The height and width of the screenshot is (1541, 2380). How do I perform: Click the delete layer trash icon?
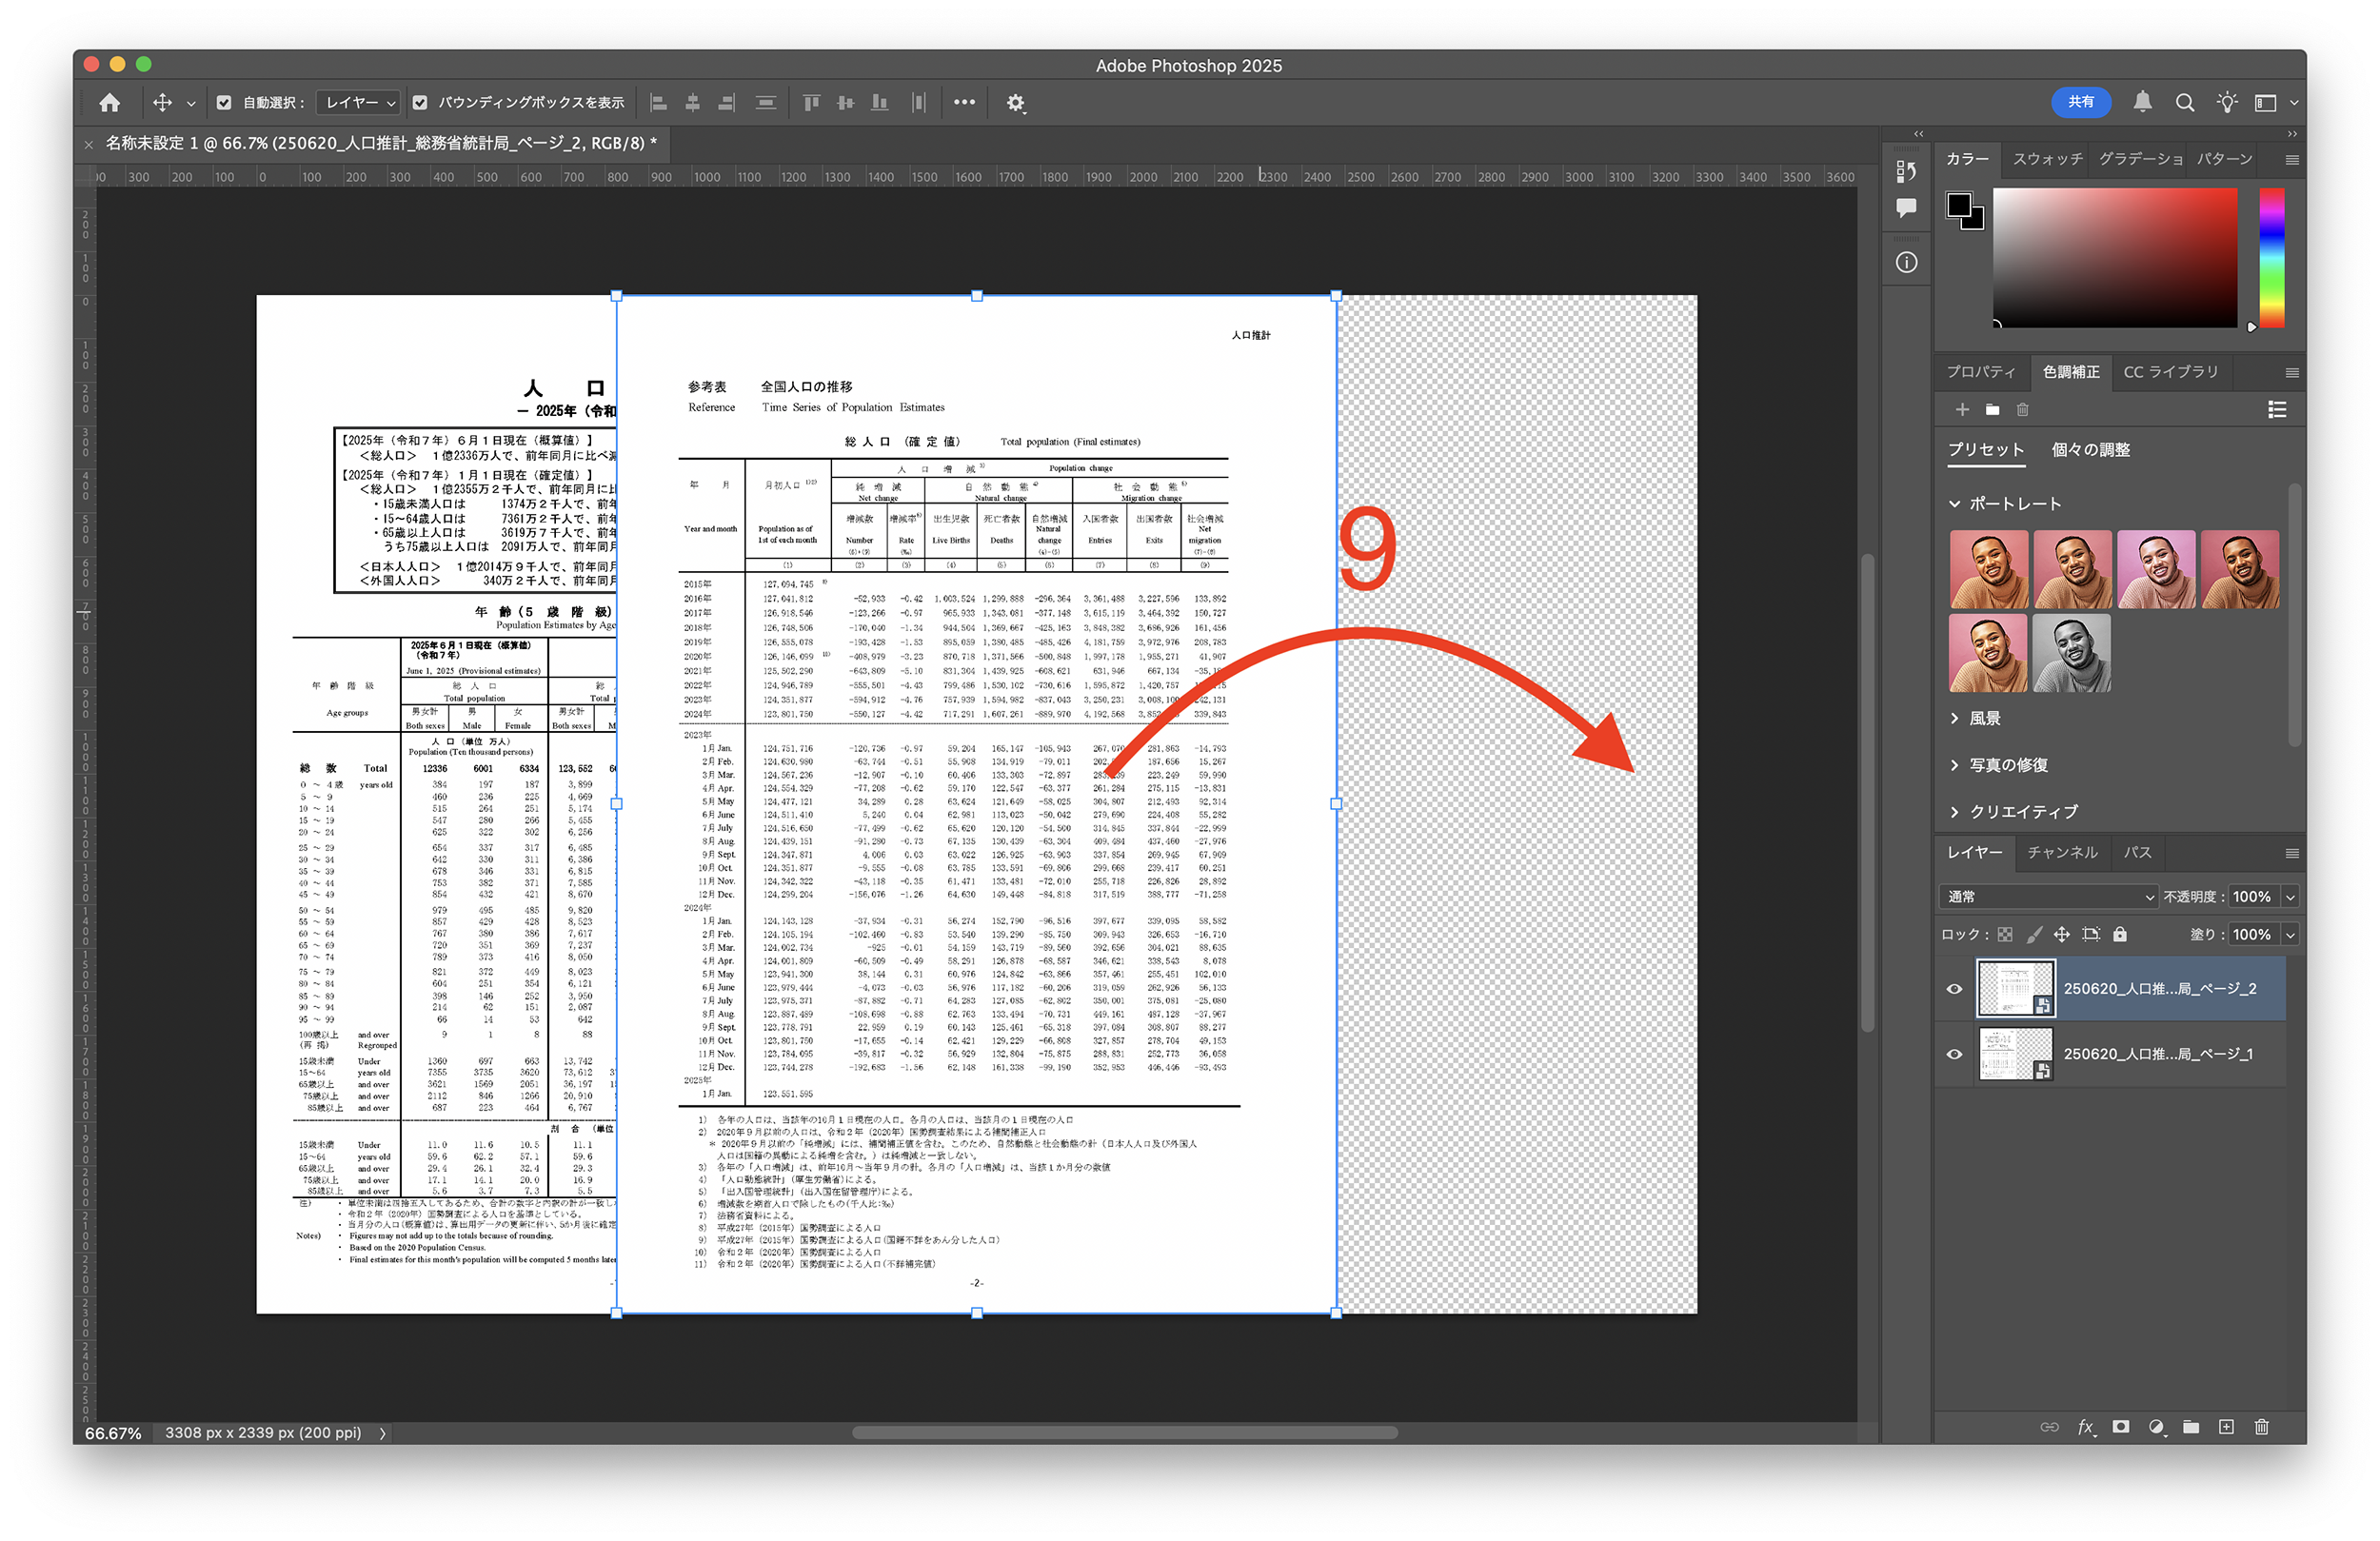tap(2261, 1427)
